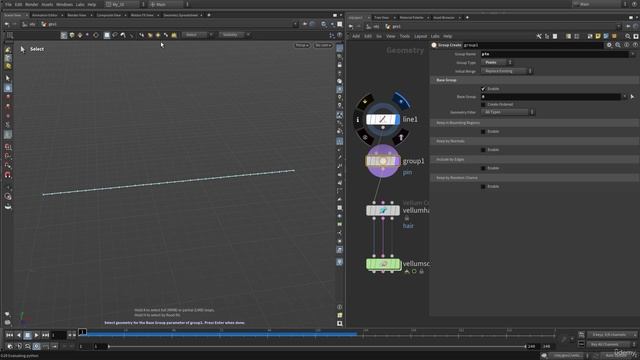
Task: Open the help icon in the parameter header
Action: [635, 45]
